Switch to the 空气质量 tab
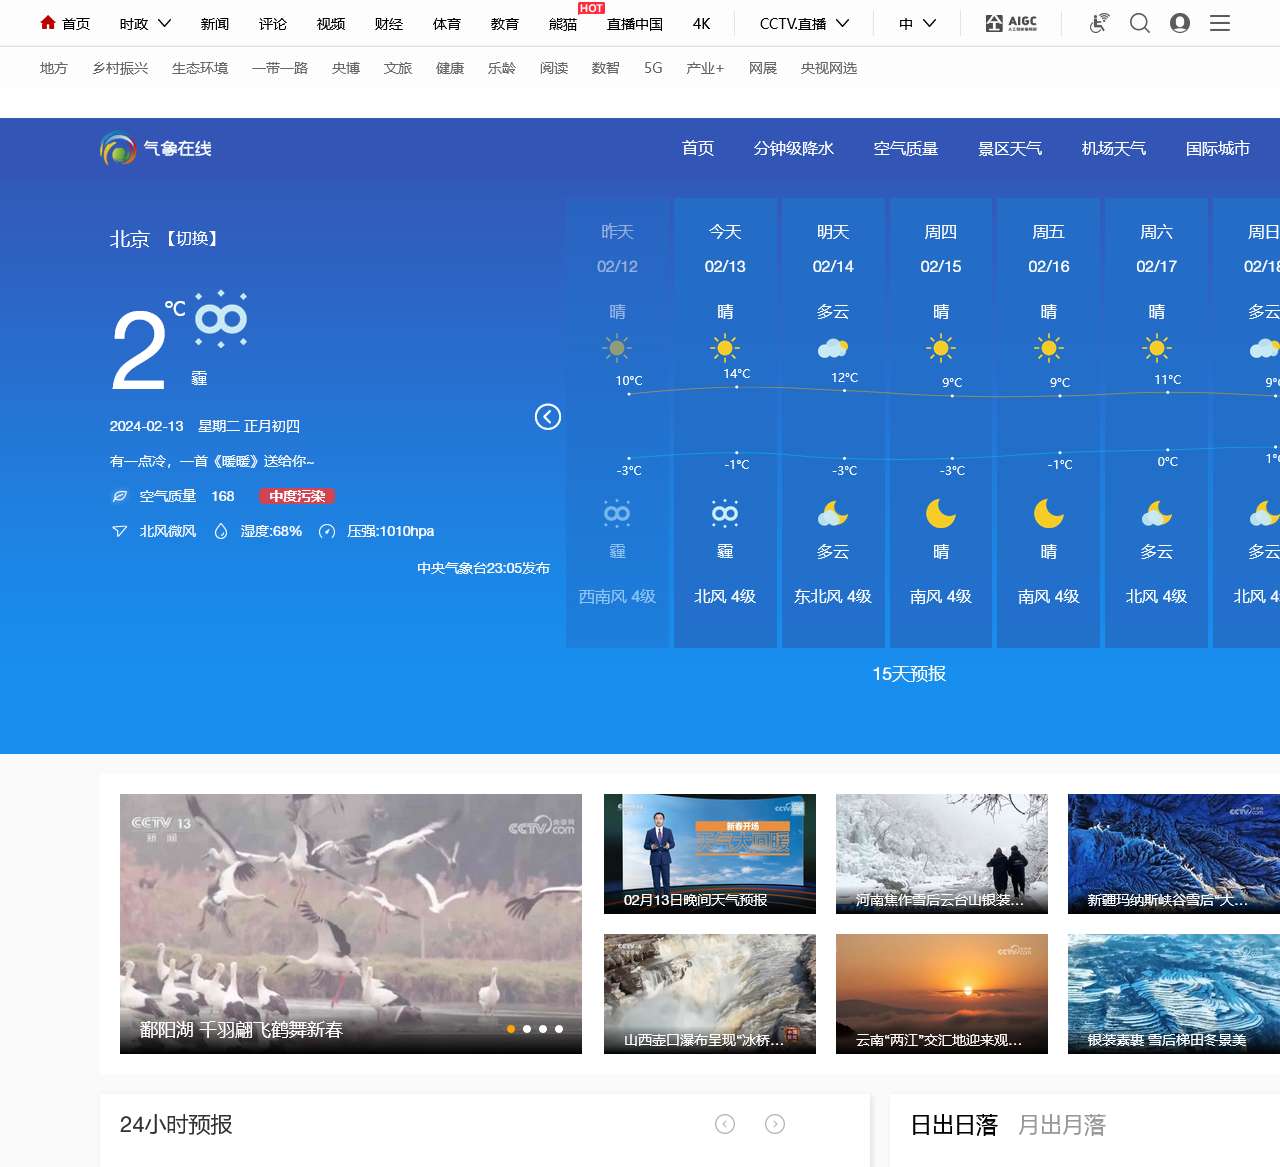Screen dimensions: 1280x1167 click(x=905, y=149)
